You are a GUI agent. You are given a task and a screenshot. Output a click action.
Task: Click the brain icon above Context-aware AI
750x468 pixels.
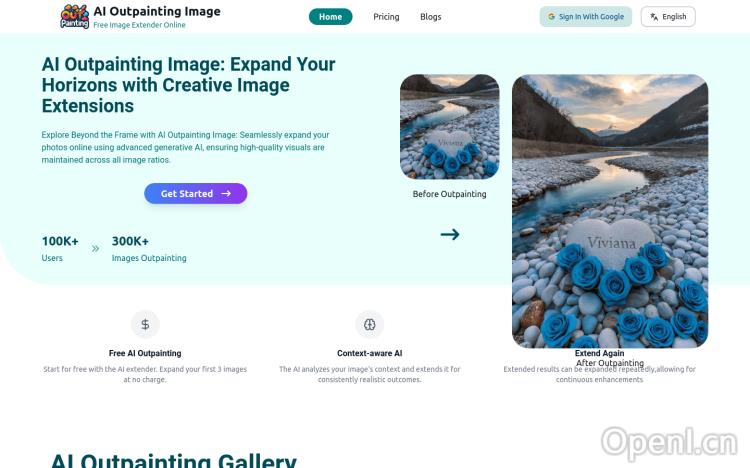(x=369, y=324)
